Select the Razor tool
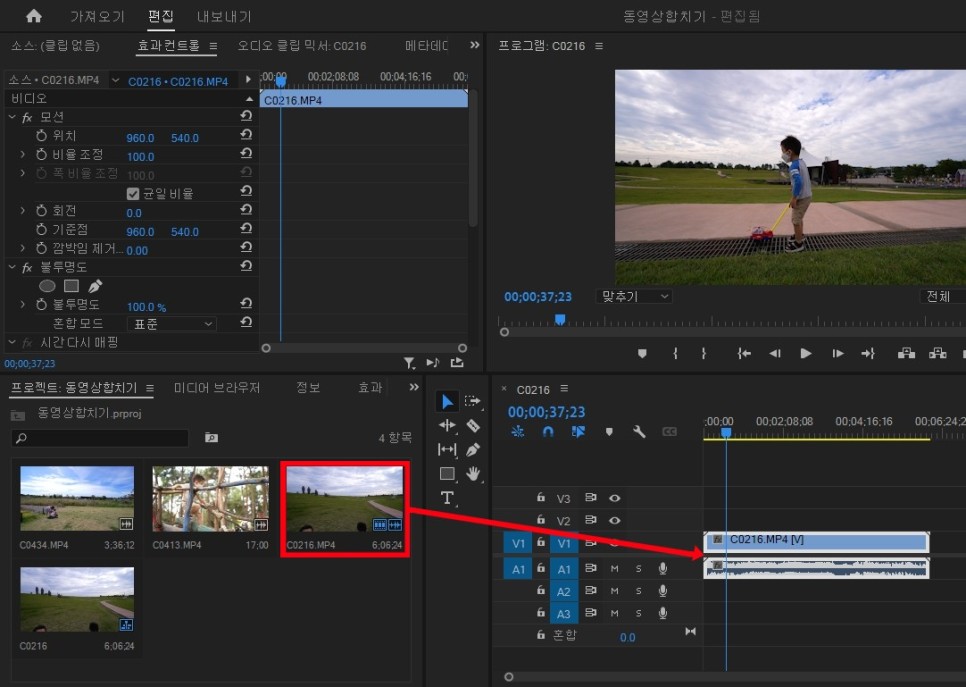Image resolution: width=966 pixels, height=687 pixels. coord(473,425)
